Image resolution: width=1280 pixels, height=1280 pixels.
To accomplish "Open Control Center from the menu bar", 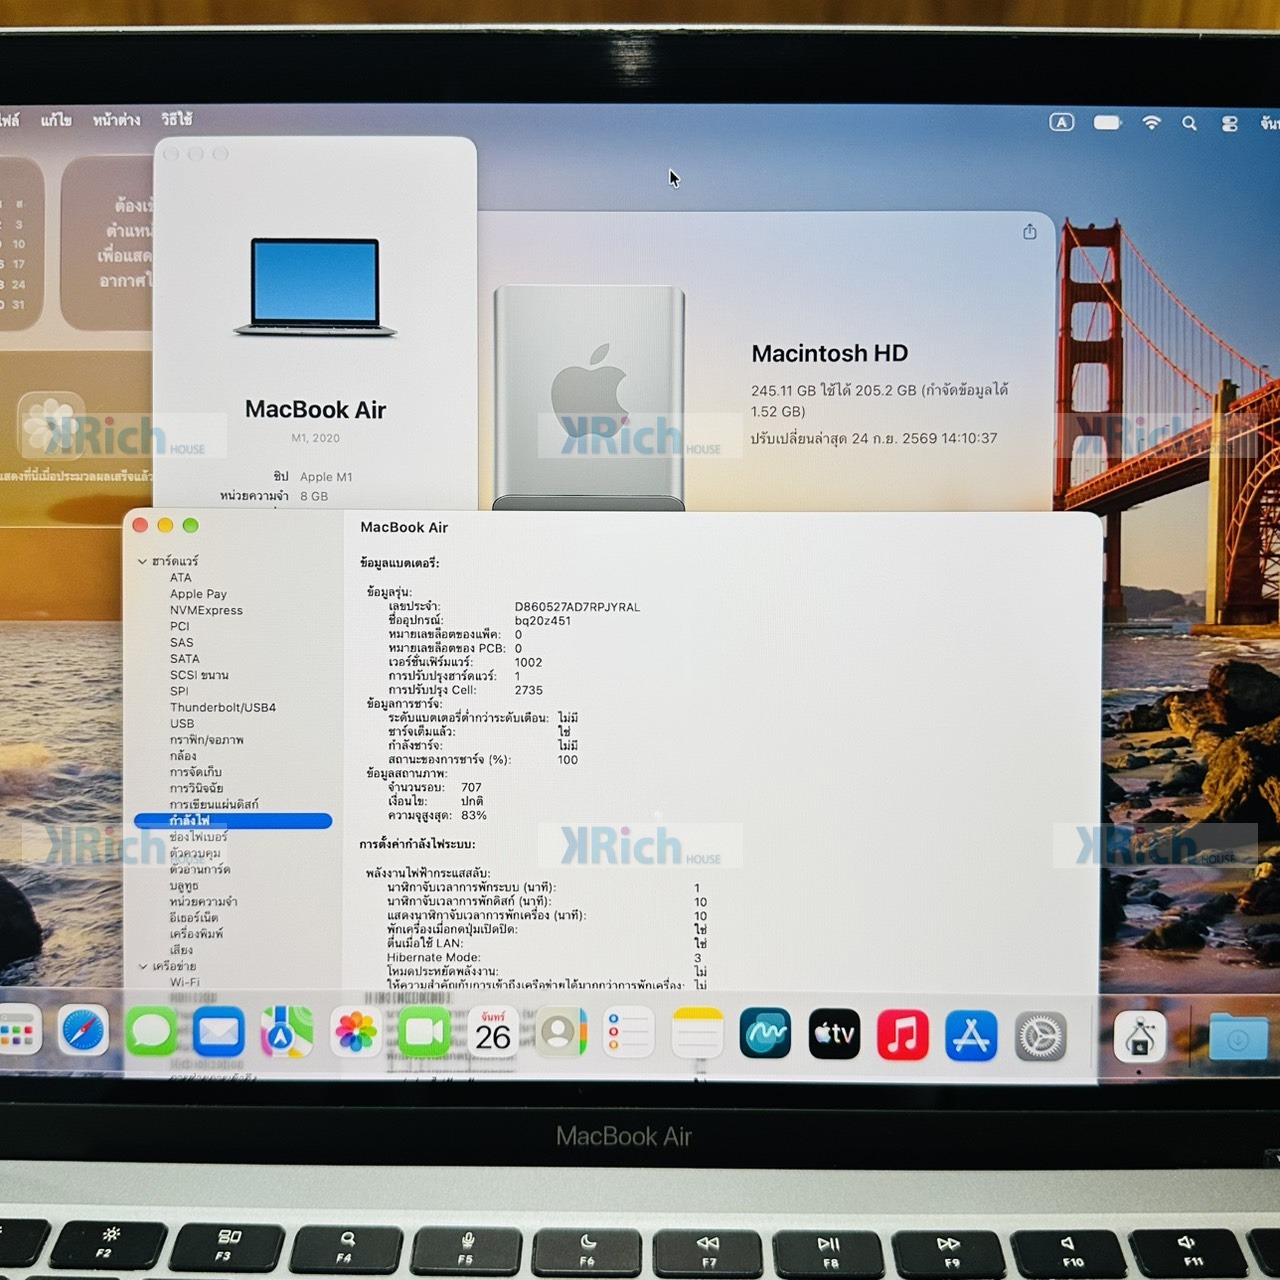I will click(x=1229, y=123).
